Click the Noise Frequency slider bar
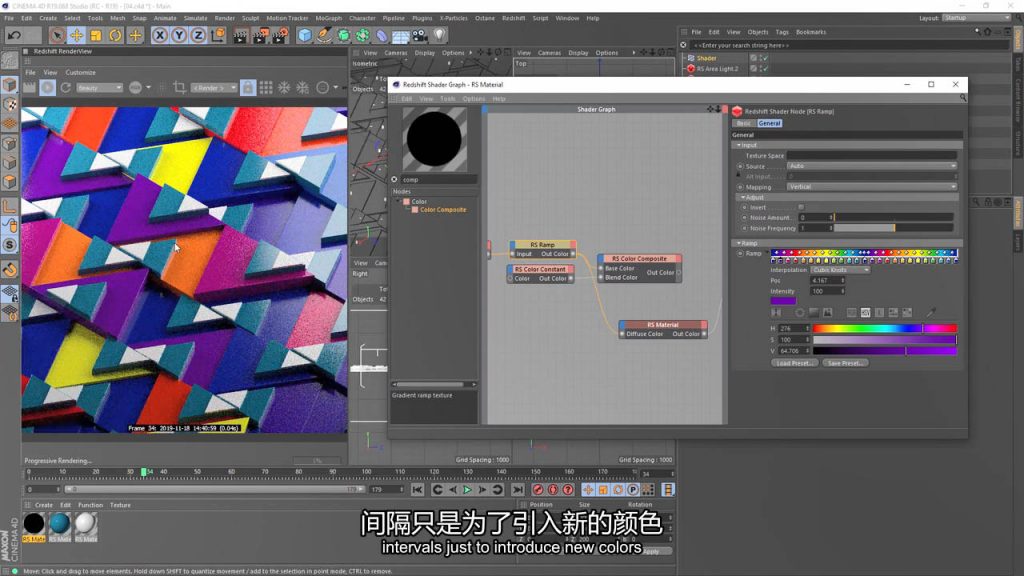 click(894, 228)
